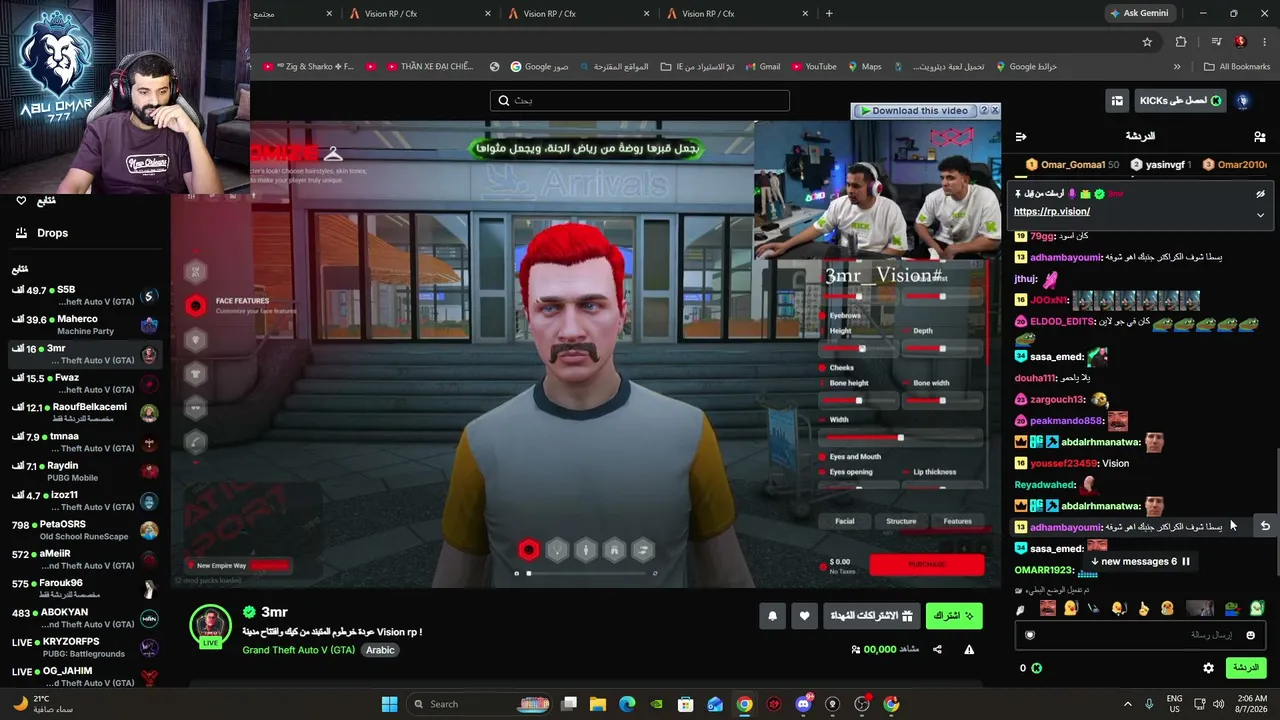Image resolution: width=1280 pixels, height=720 pixels.
Task: Click the user avatar icon in Kick header
Action: pos(1243,100)
